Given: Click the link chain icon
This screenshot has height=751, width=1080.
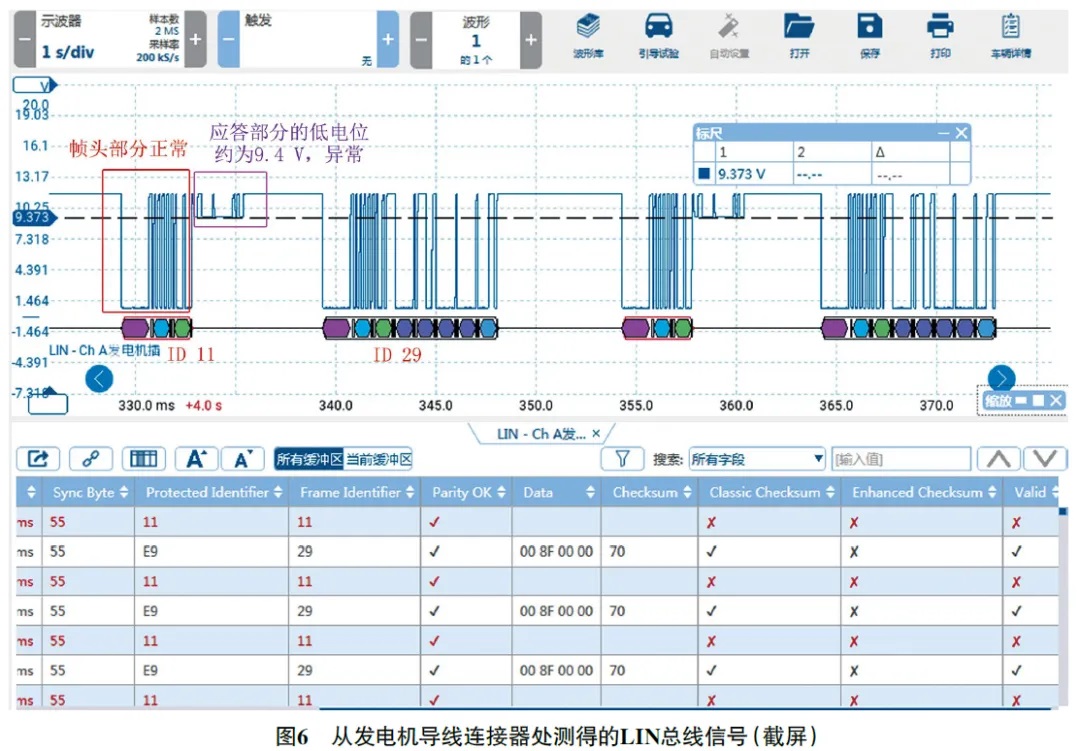Looking at the screenshot, I should 91,459.
